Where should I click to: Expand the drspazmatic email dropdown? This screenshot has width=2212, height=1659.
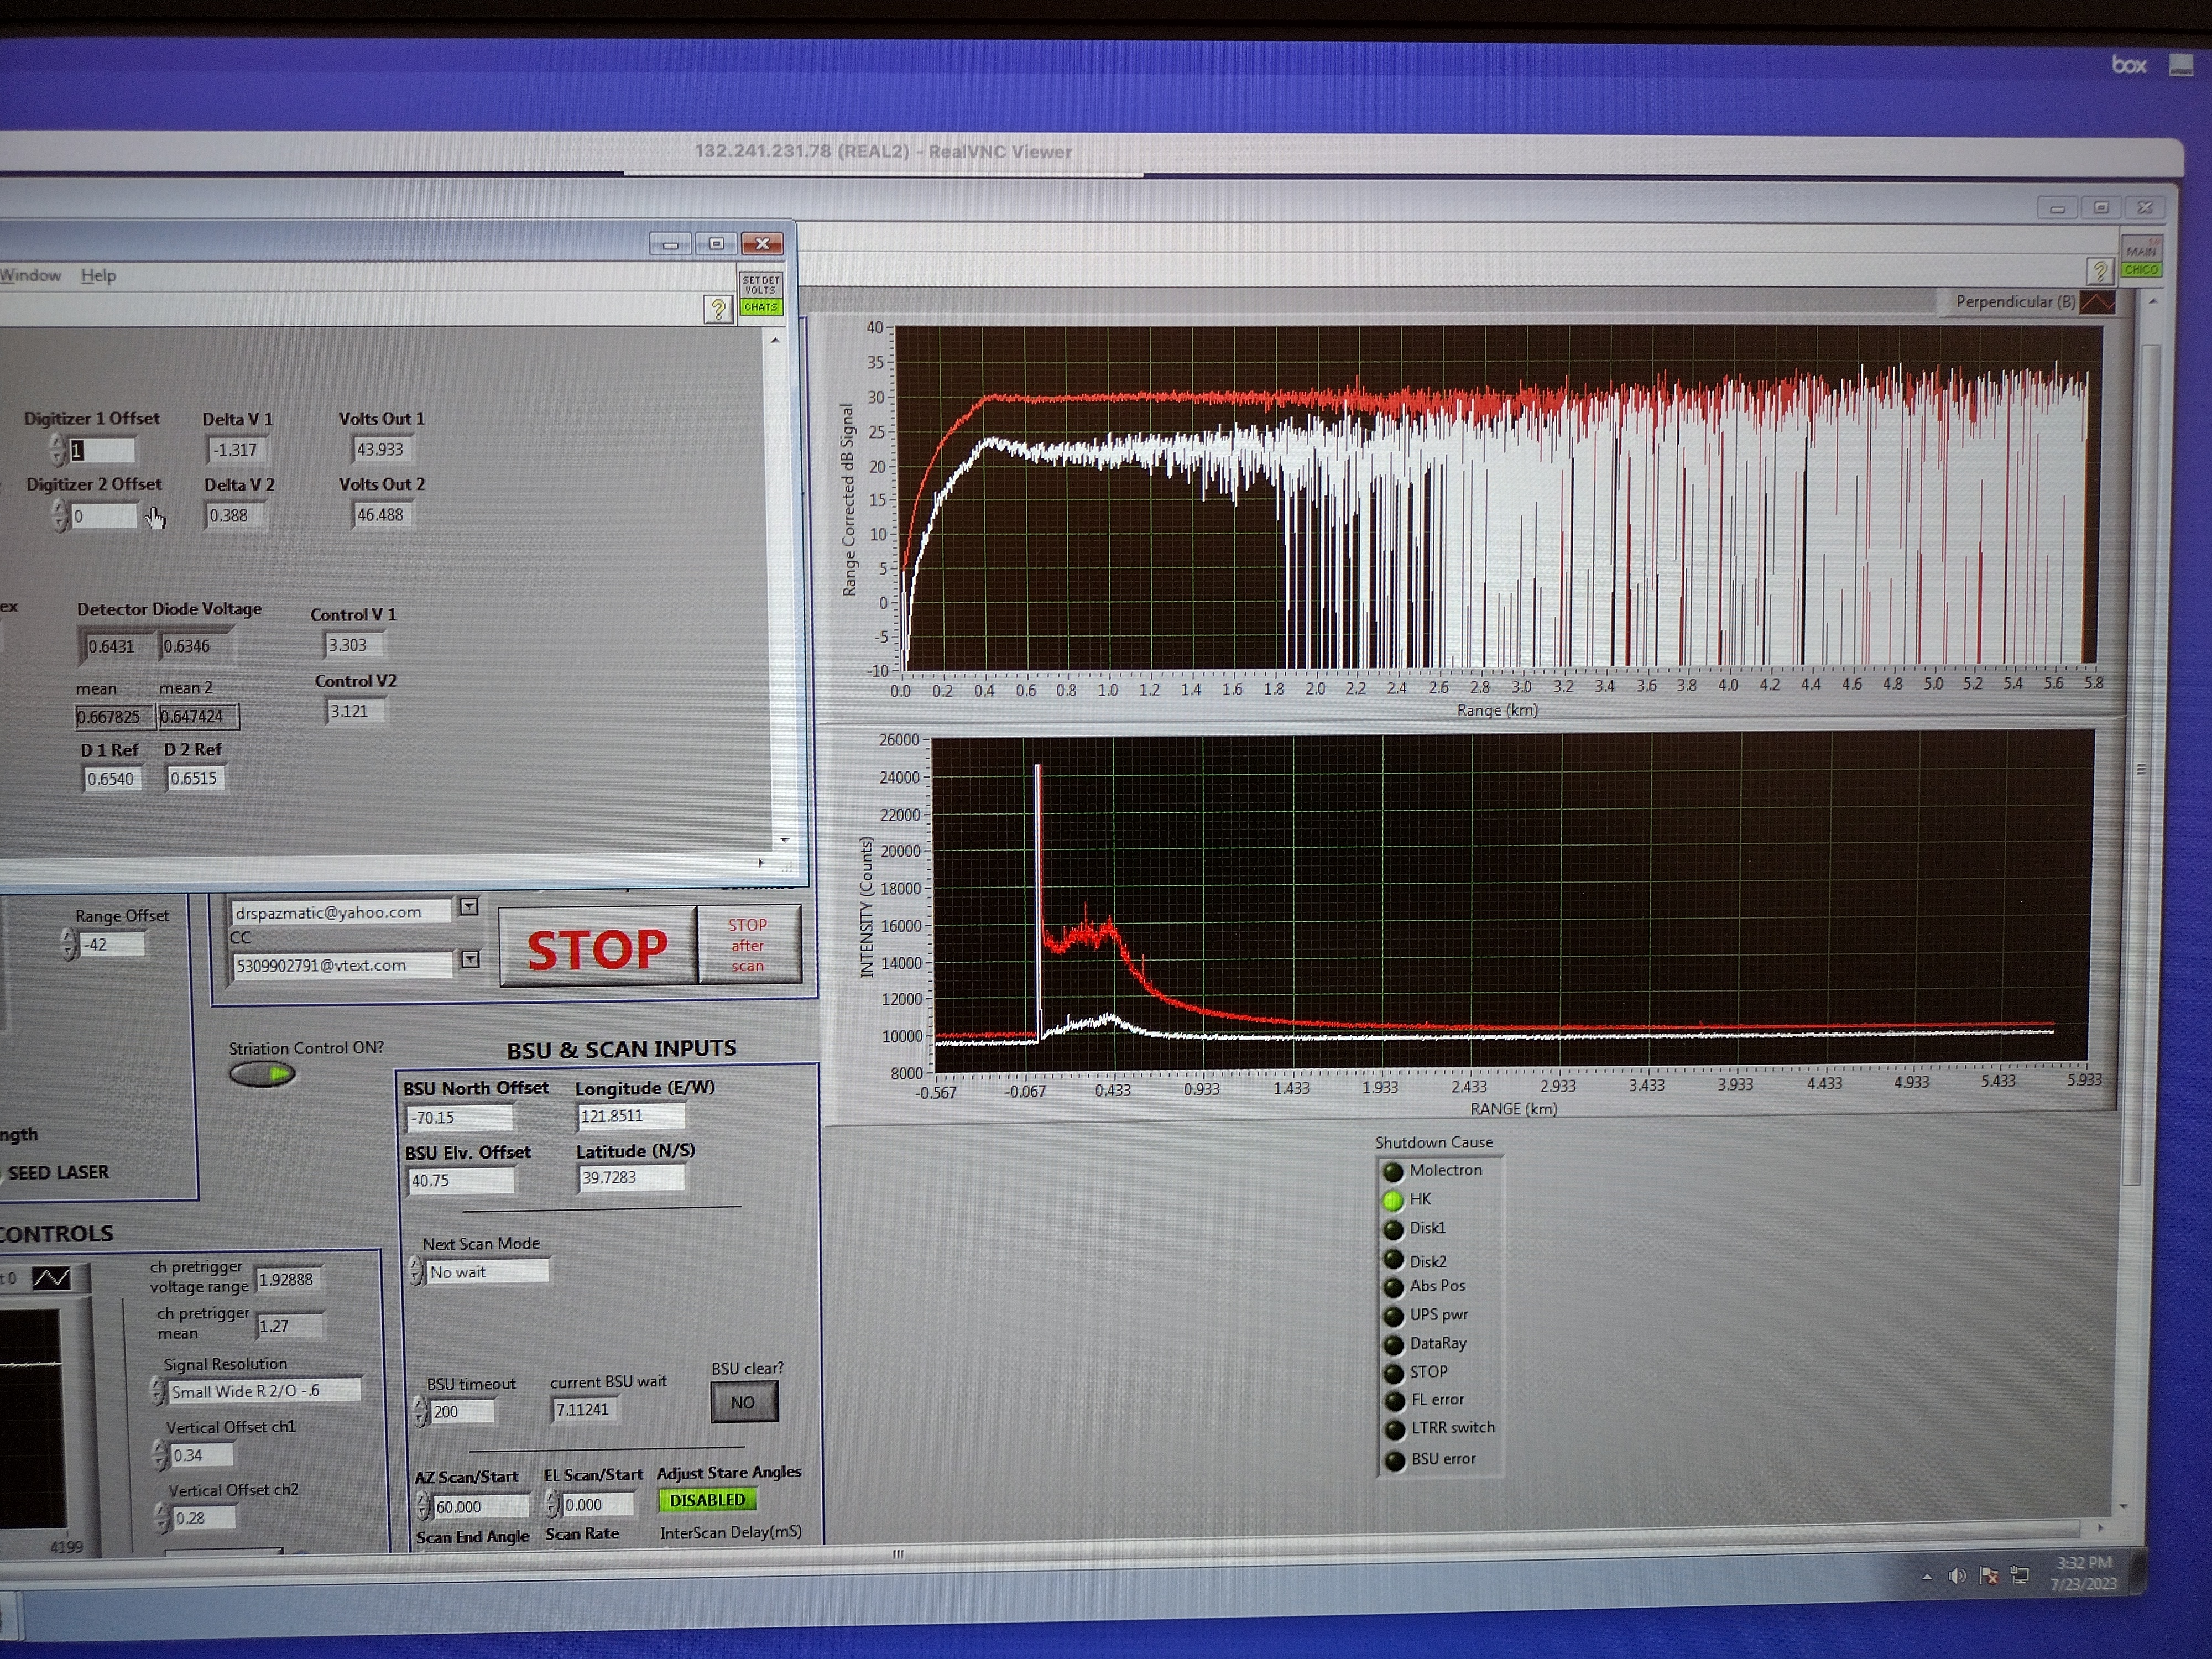coord(469,907)
